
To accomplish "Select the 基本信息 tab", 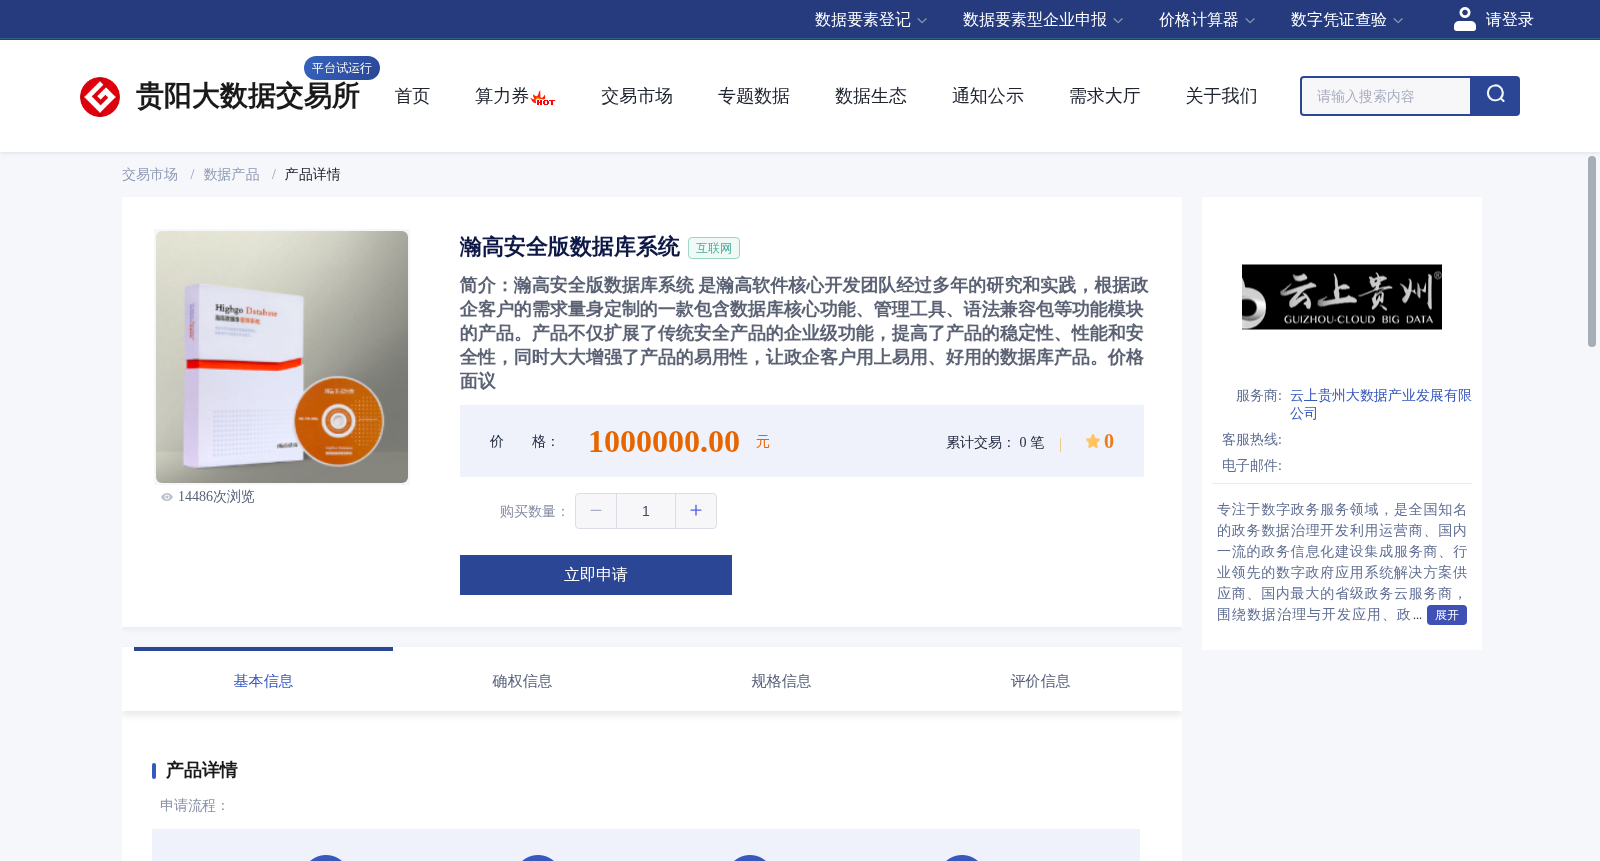I will coord(263,681).
